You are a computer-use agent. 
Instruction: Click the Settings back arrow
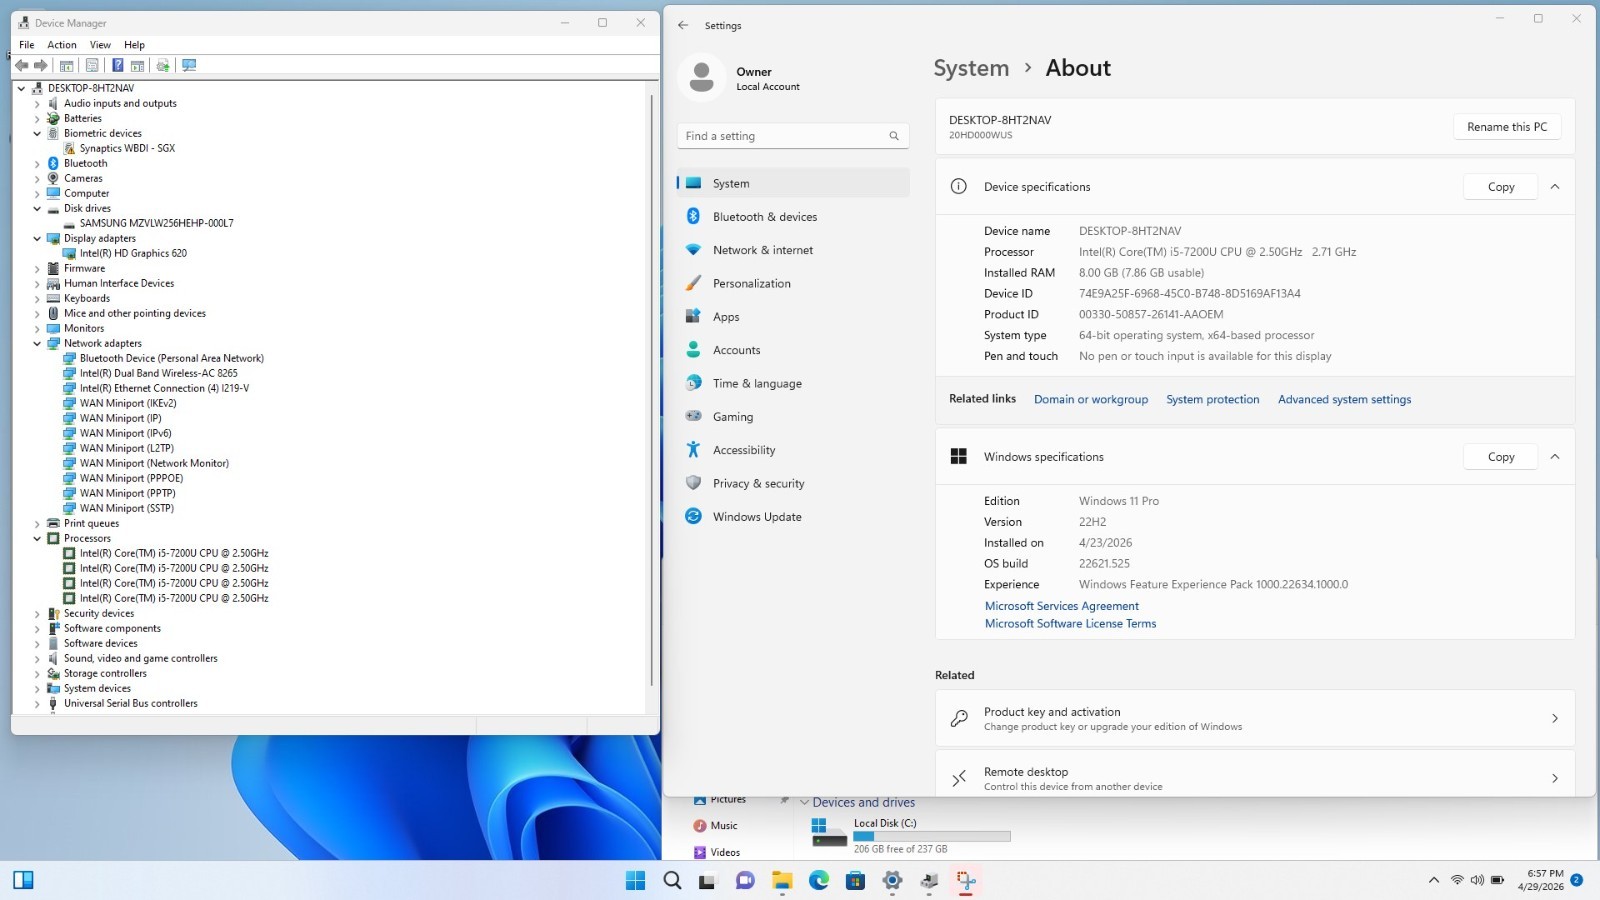tap(683, 25)
